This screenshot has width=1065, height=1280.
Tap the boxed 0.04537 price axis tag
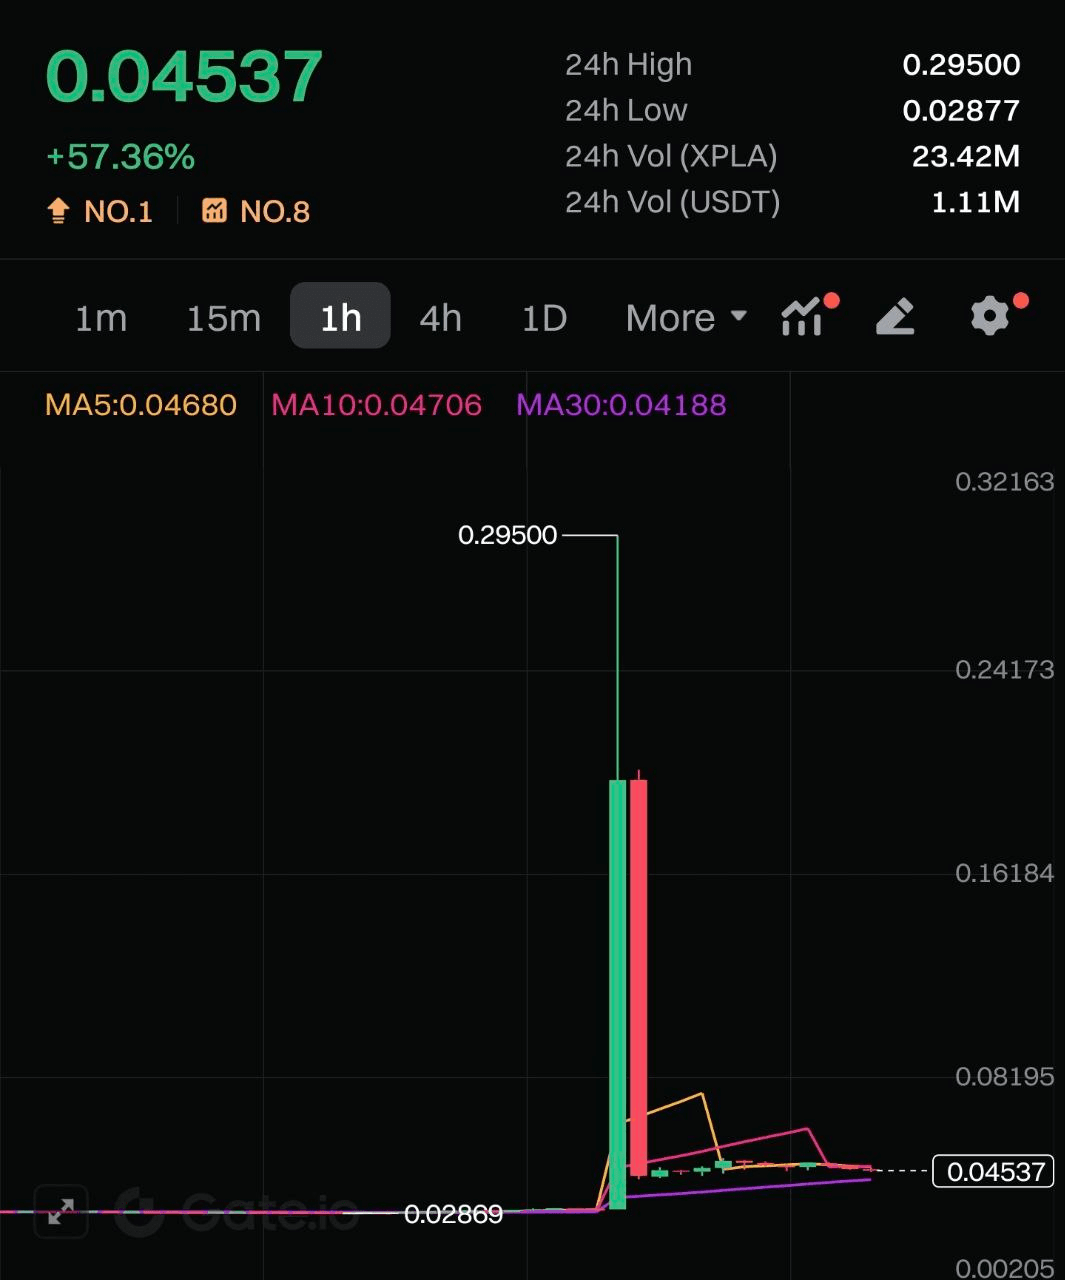(x=994, y=1171)
